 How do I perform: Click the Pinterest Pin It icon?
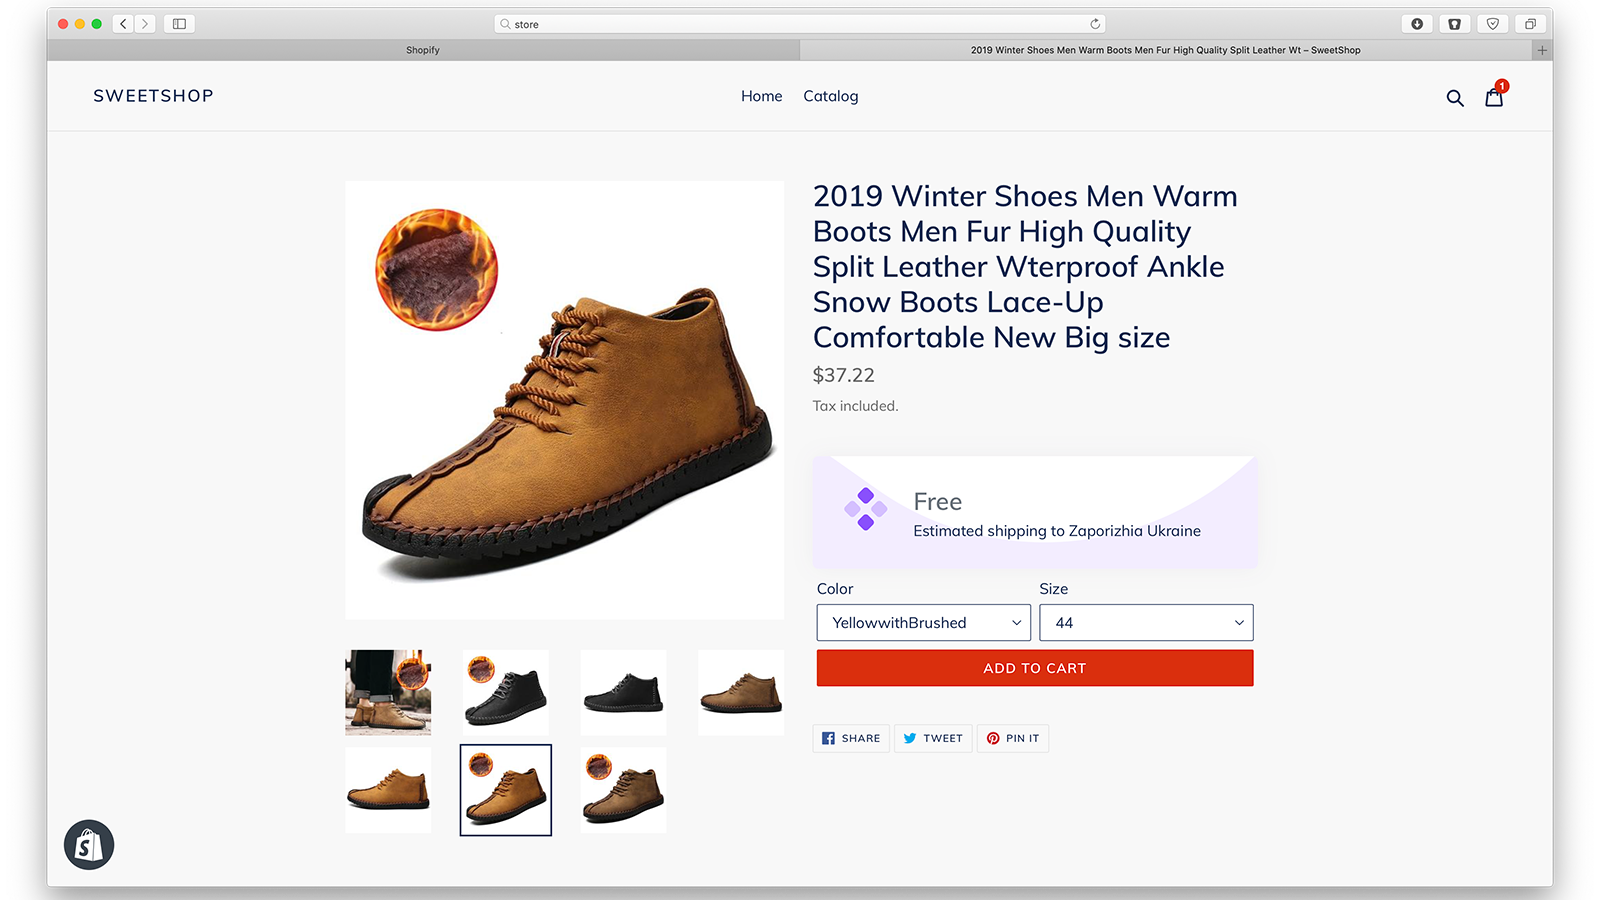point(991,738)
